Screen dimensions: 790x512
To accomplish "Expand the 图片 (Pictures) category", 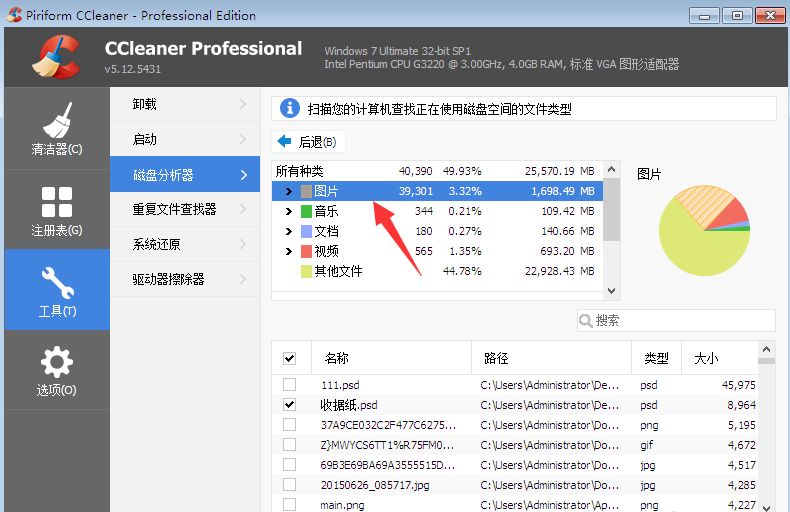I will tap(289, 191).
